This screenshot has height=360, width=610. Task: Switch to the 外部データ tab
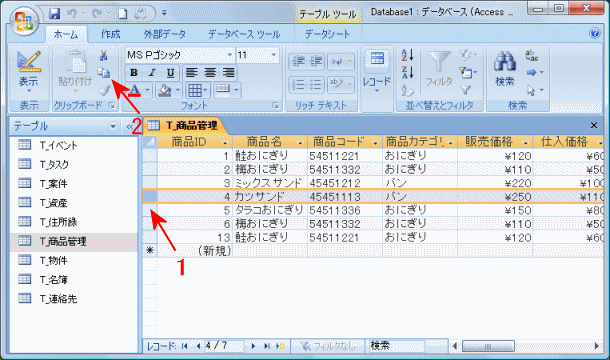pos(165,34)
